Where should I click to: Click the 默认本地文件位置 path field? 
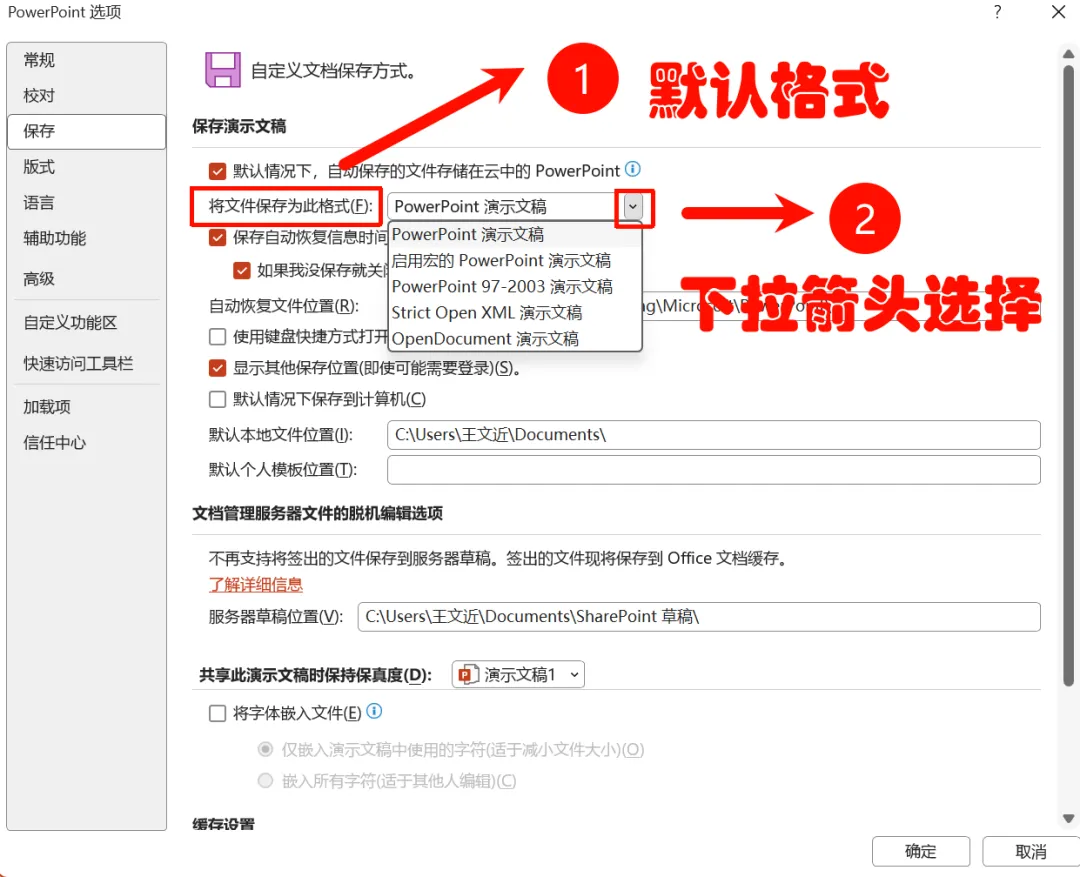pos(714,435)
